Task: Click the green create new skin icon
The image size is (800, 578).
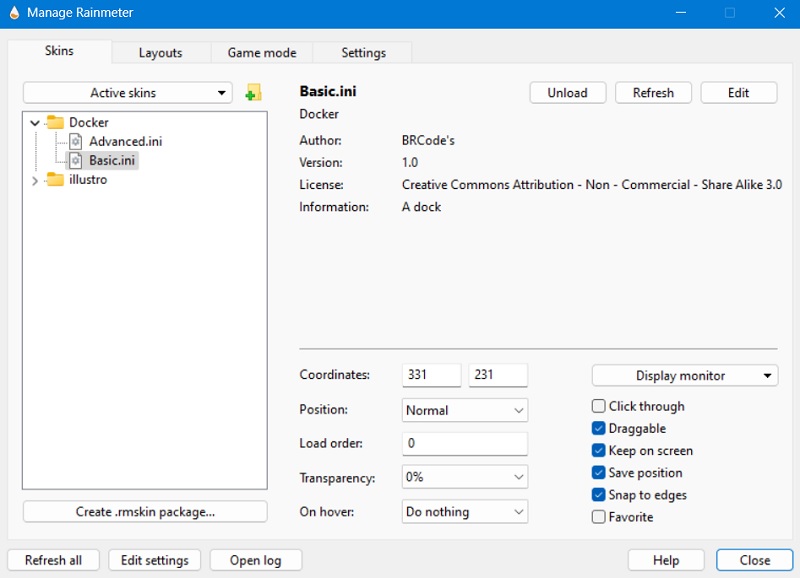Action: (x=253, y=91)
